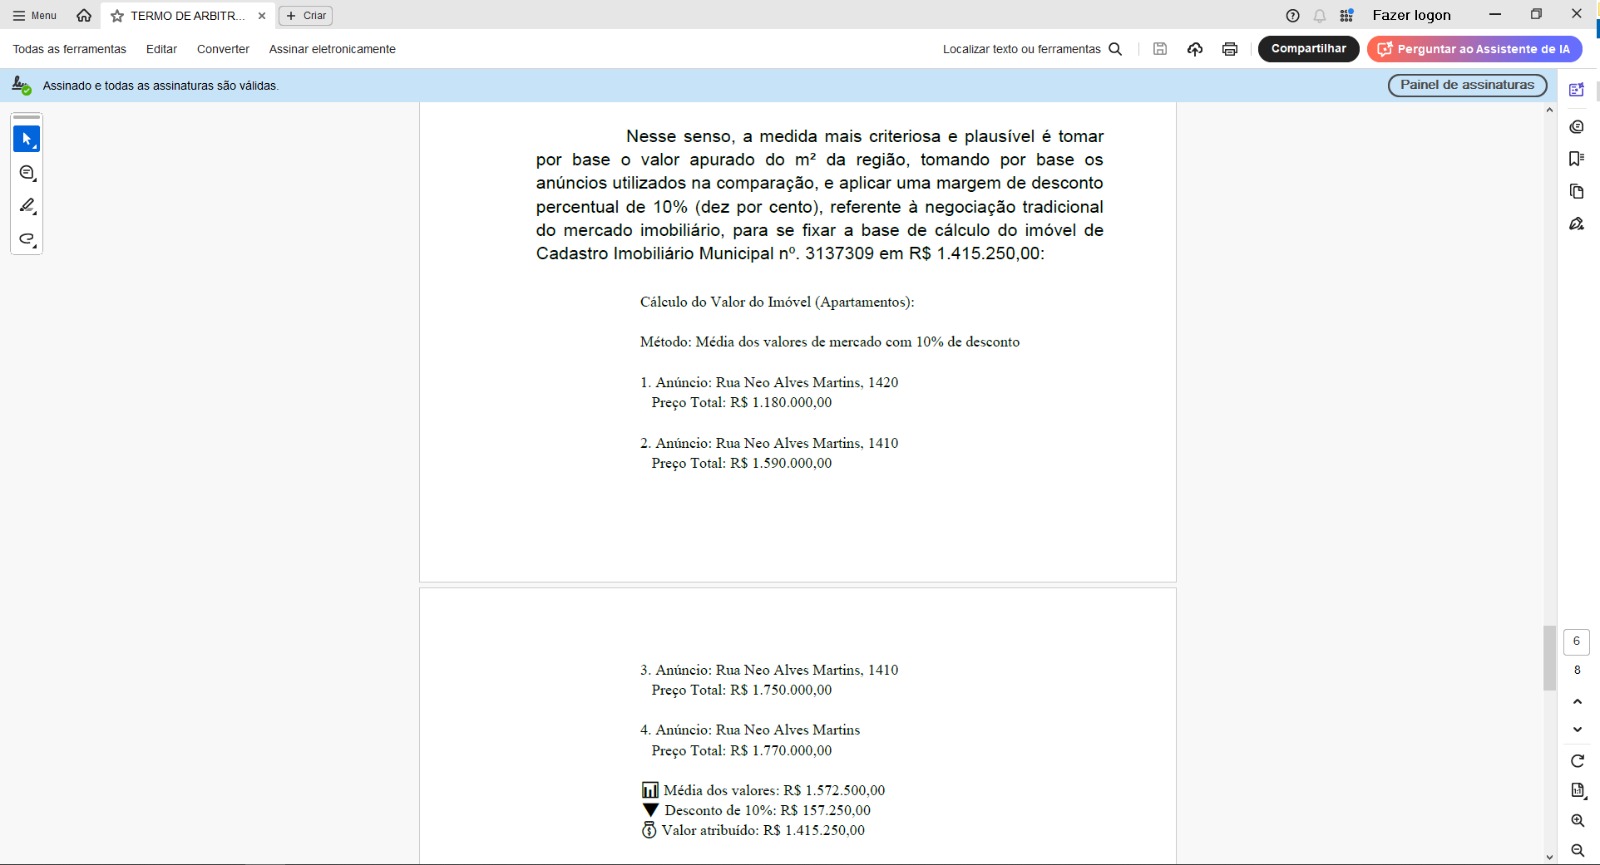Click the cloud upload icon
The image size is (1600, 865).
pos(1195,49)
